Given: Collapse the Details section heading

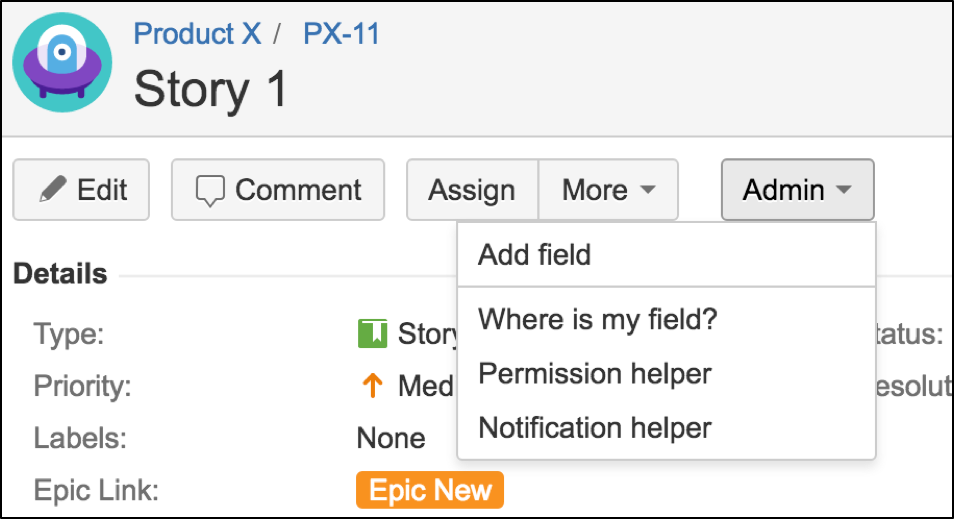Looking at the screenshot, I should [60, 274].
